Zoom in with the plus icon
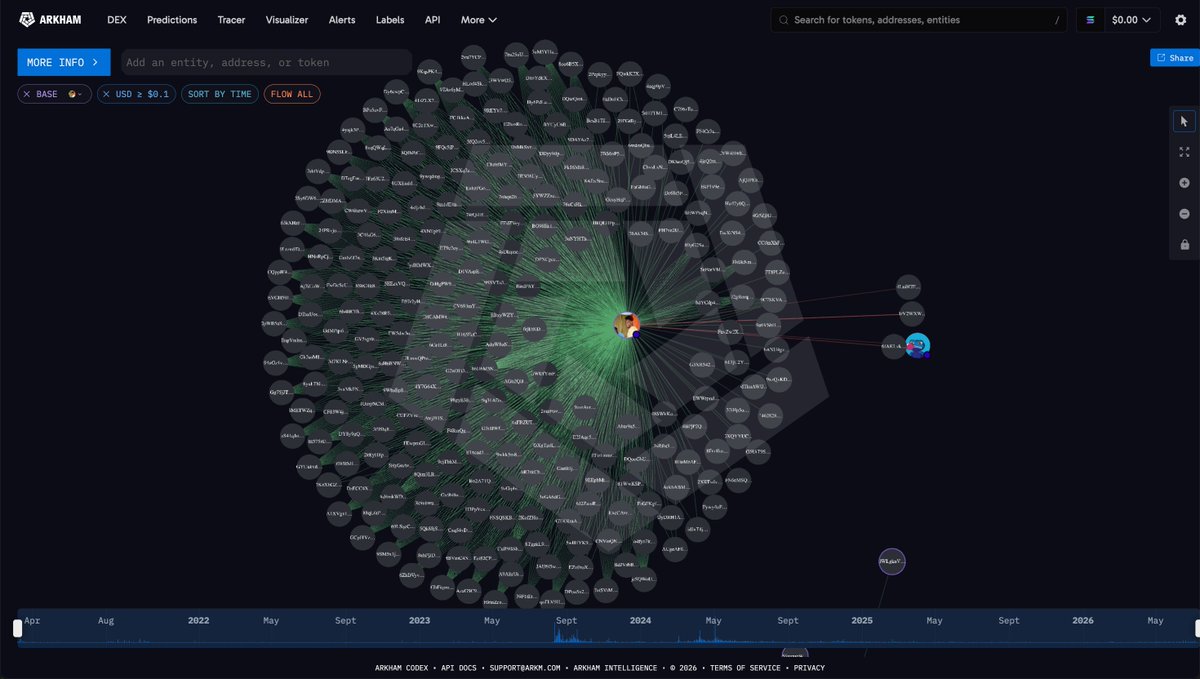 point(1184,183)
